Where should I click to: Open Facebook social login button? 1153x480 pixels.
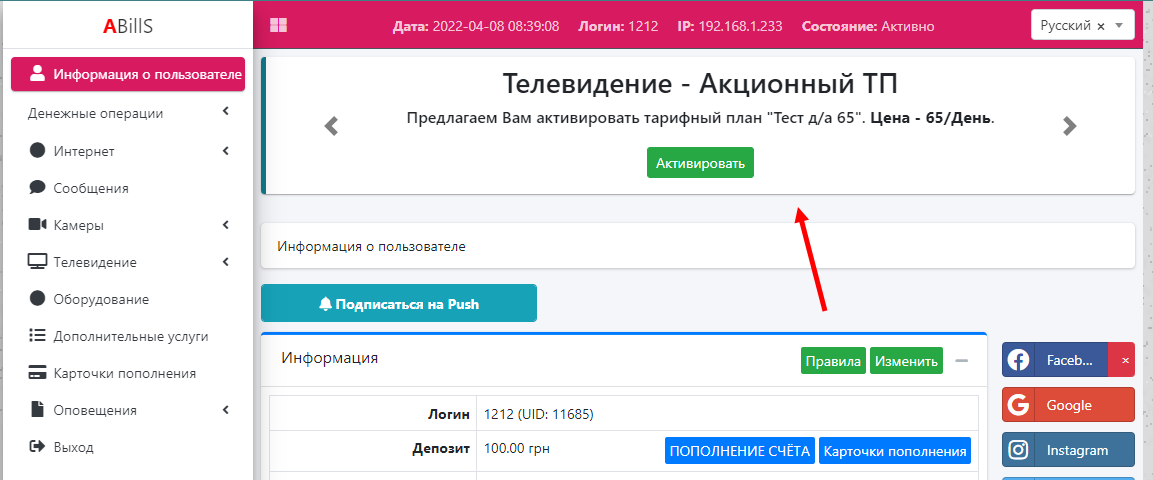[1055, 360]
